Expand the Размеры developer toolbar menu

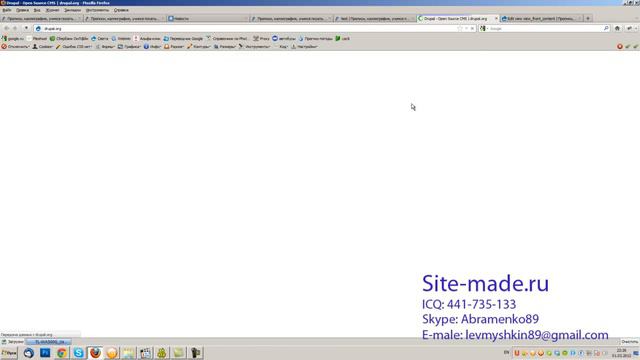225,47
